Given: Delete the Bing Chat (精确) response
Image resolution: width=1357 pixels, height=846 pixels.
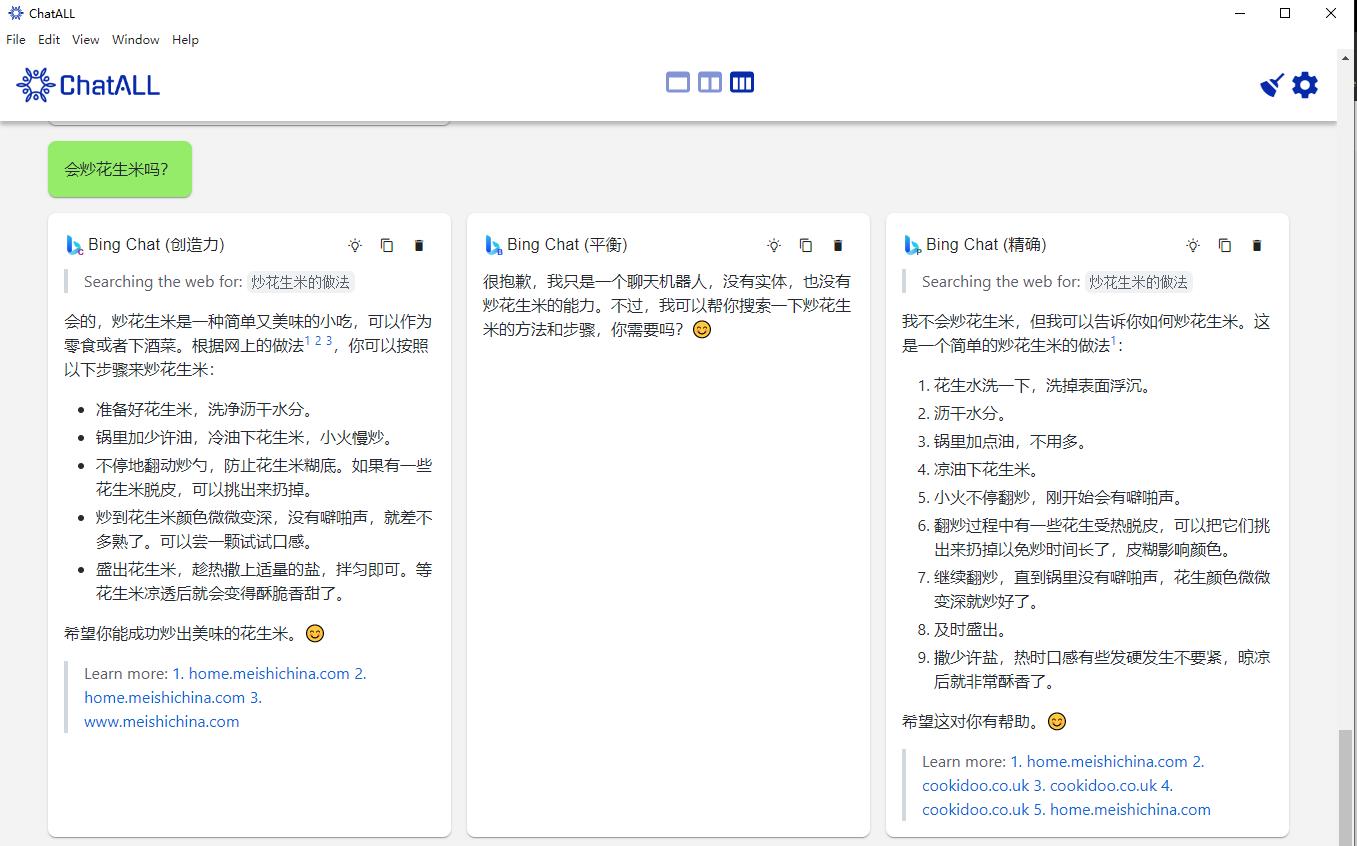Looking at the screenshot, I should tap(1257, 245).
